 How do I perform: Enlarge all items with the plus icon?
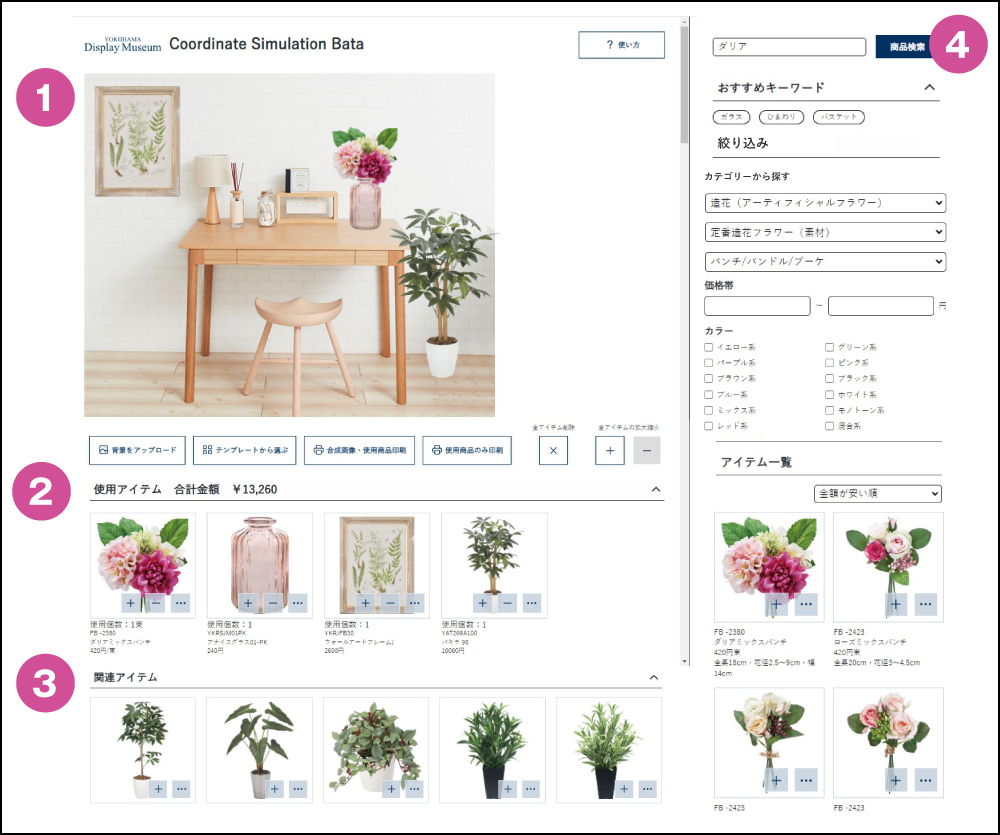coord(610,450)
